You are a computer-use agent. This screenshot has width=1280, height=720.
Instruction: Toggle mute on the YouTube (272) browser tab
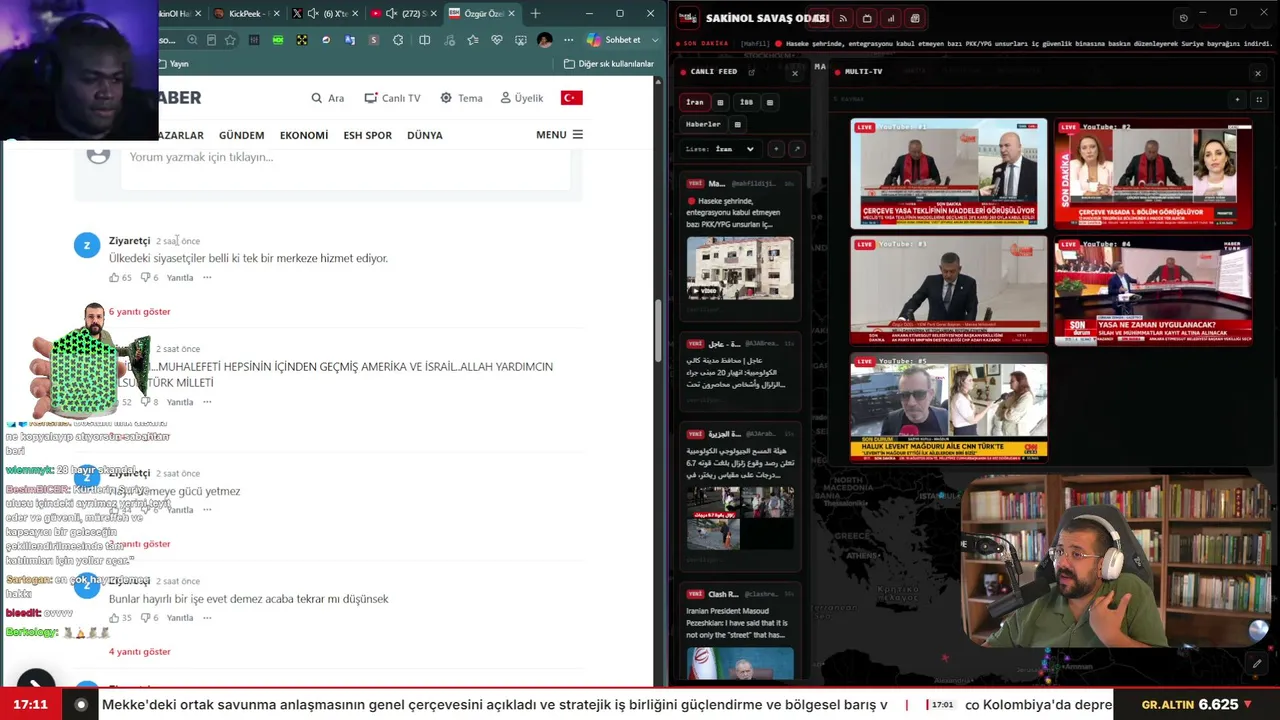tap(391, 14)
